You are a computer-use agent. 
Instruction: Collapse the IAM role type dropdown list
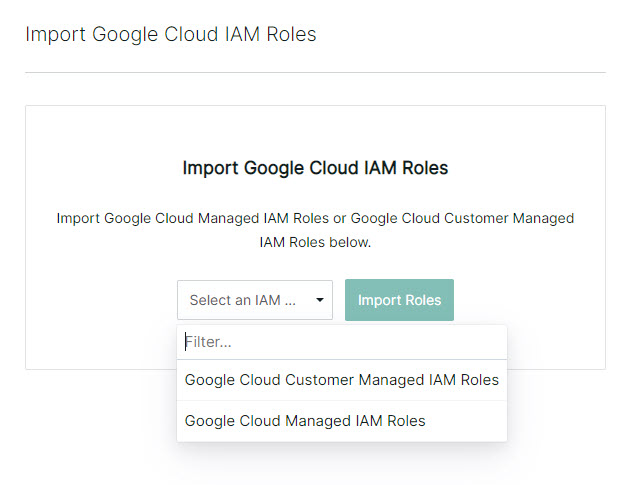(255, 300)
